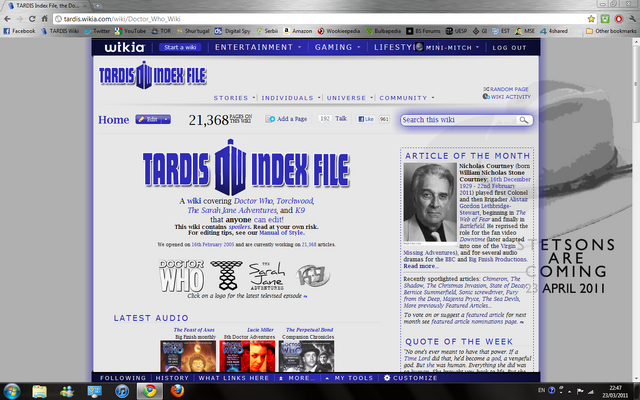The width and height of the screenshot is (640, 400).
Task: Open The Feast of Axos cover thumbnail
Action: point(188,356)
